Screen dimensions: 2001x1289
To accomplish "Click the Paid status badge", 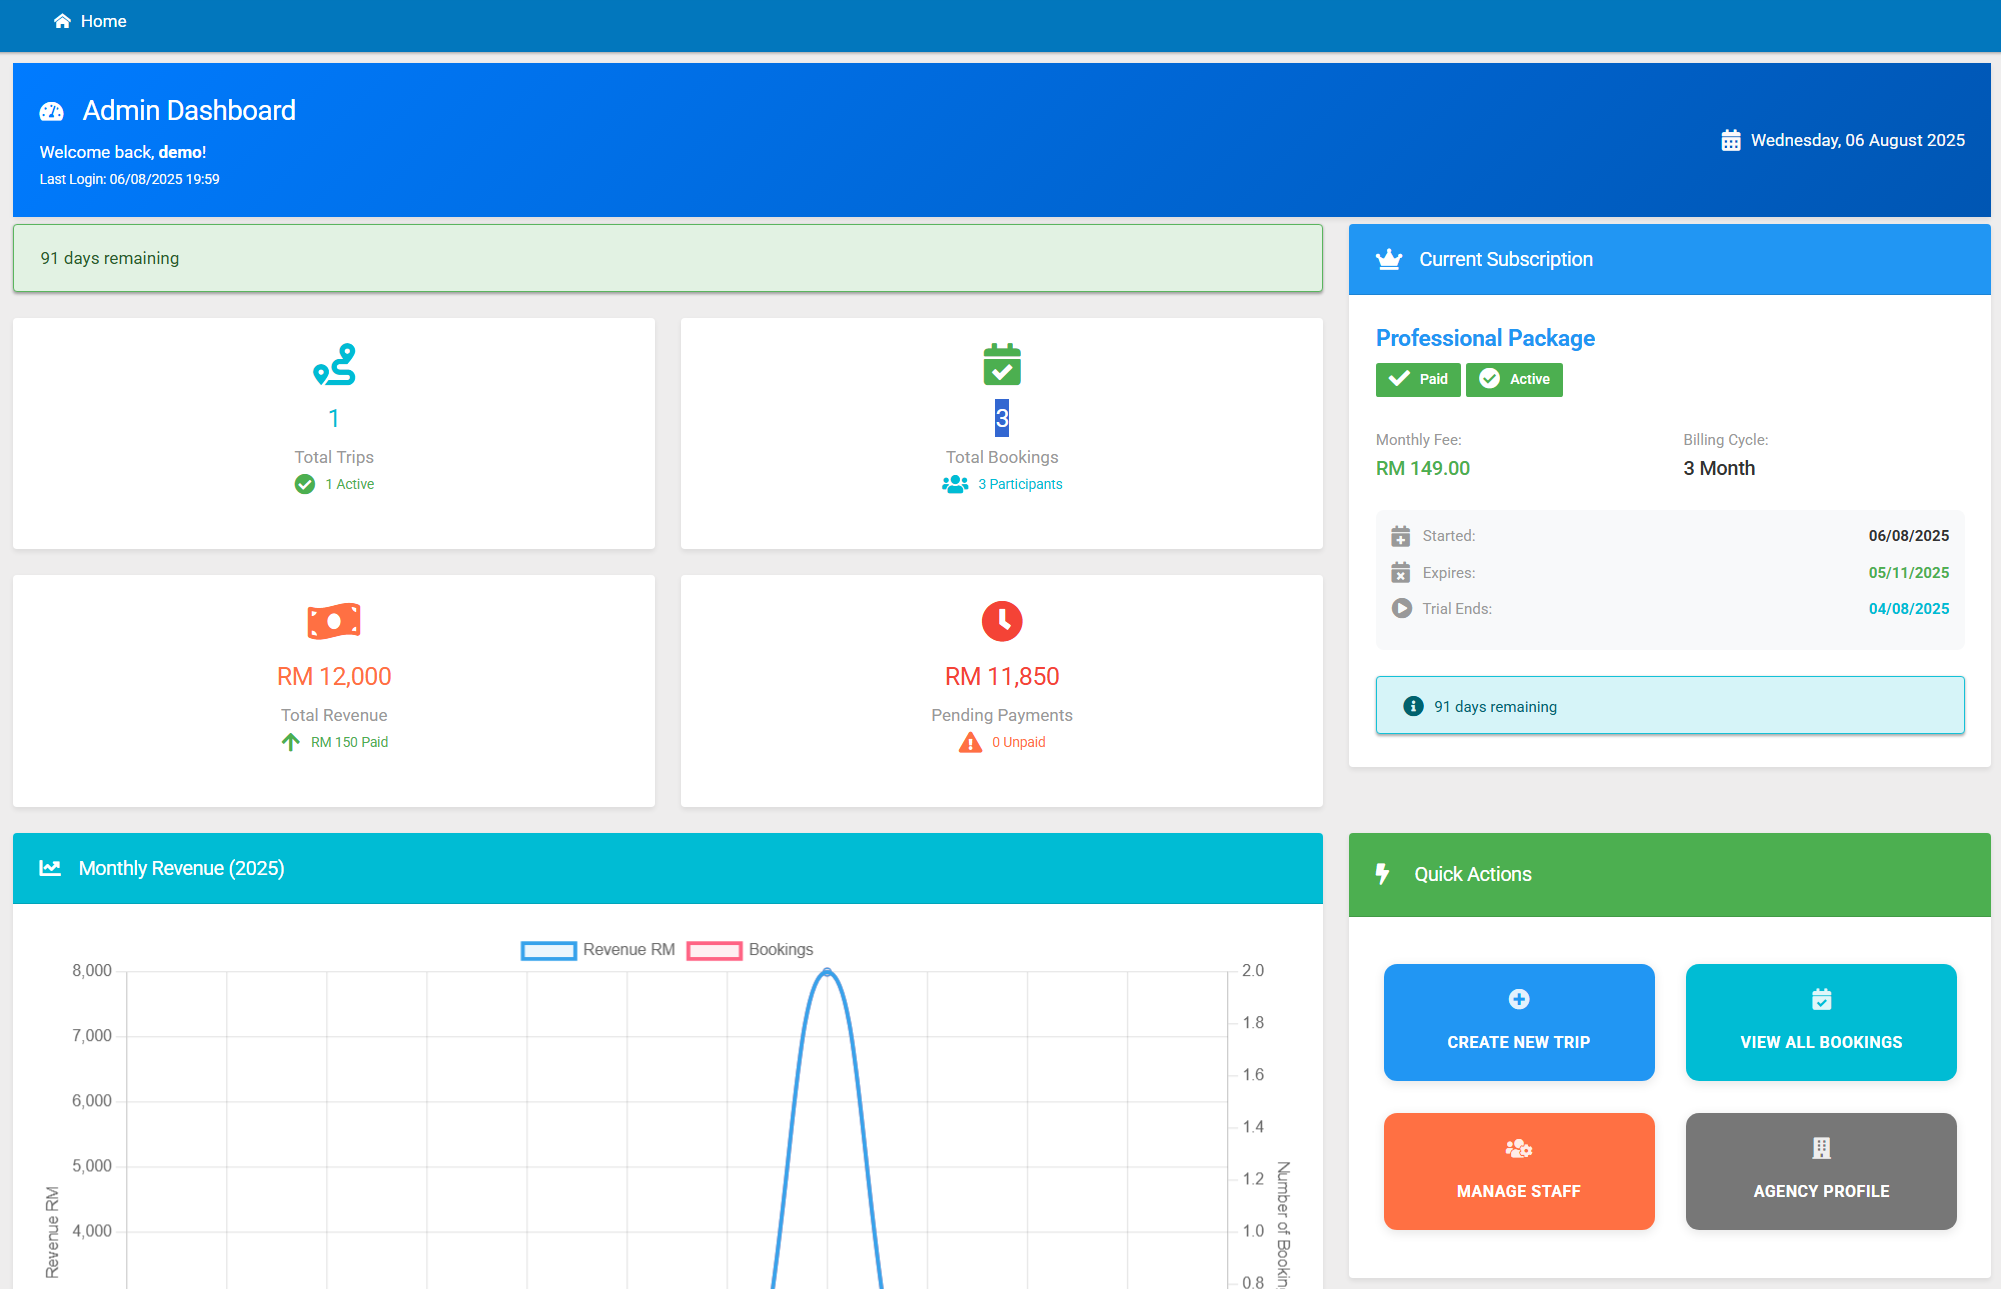I will click(x=1418, y=380).
